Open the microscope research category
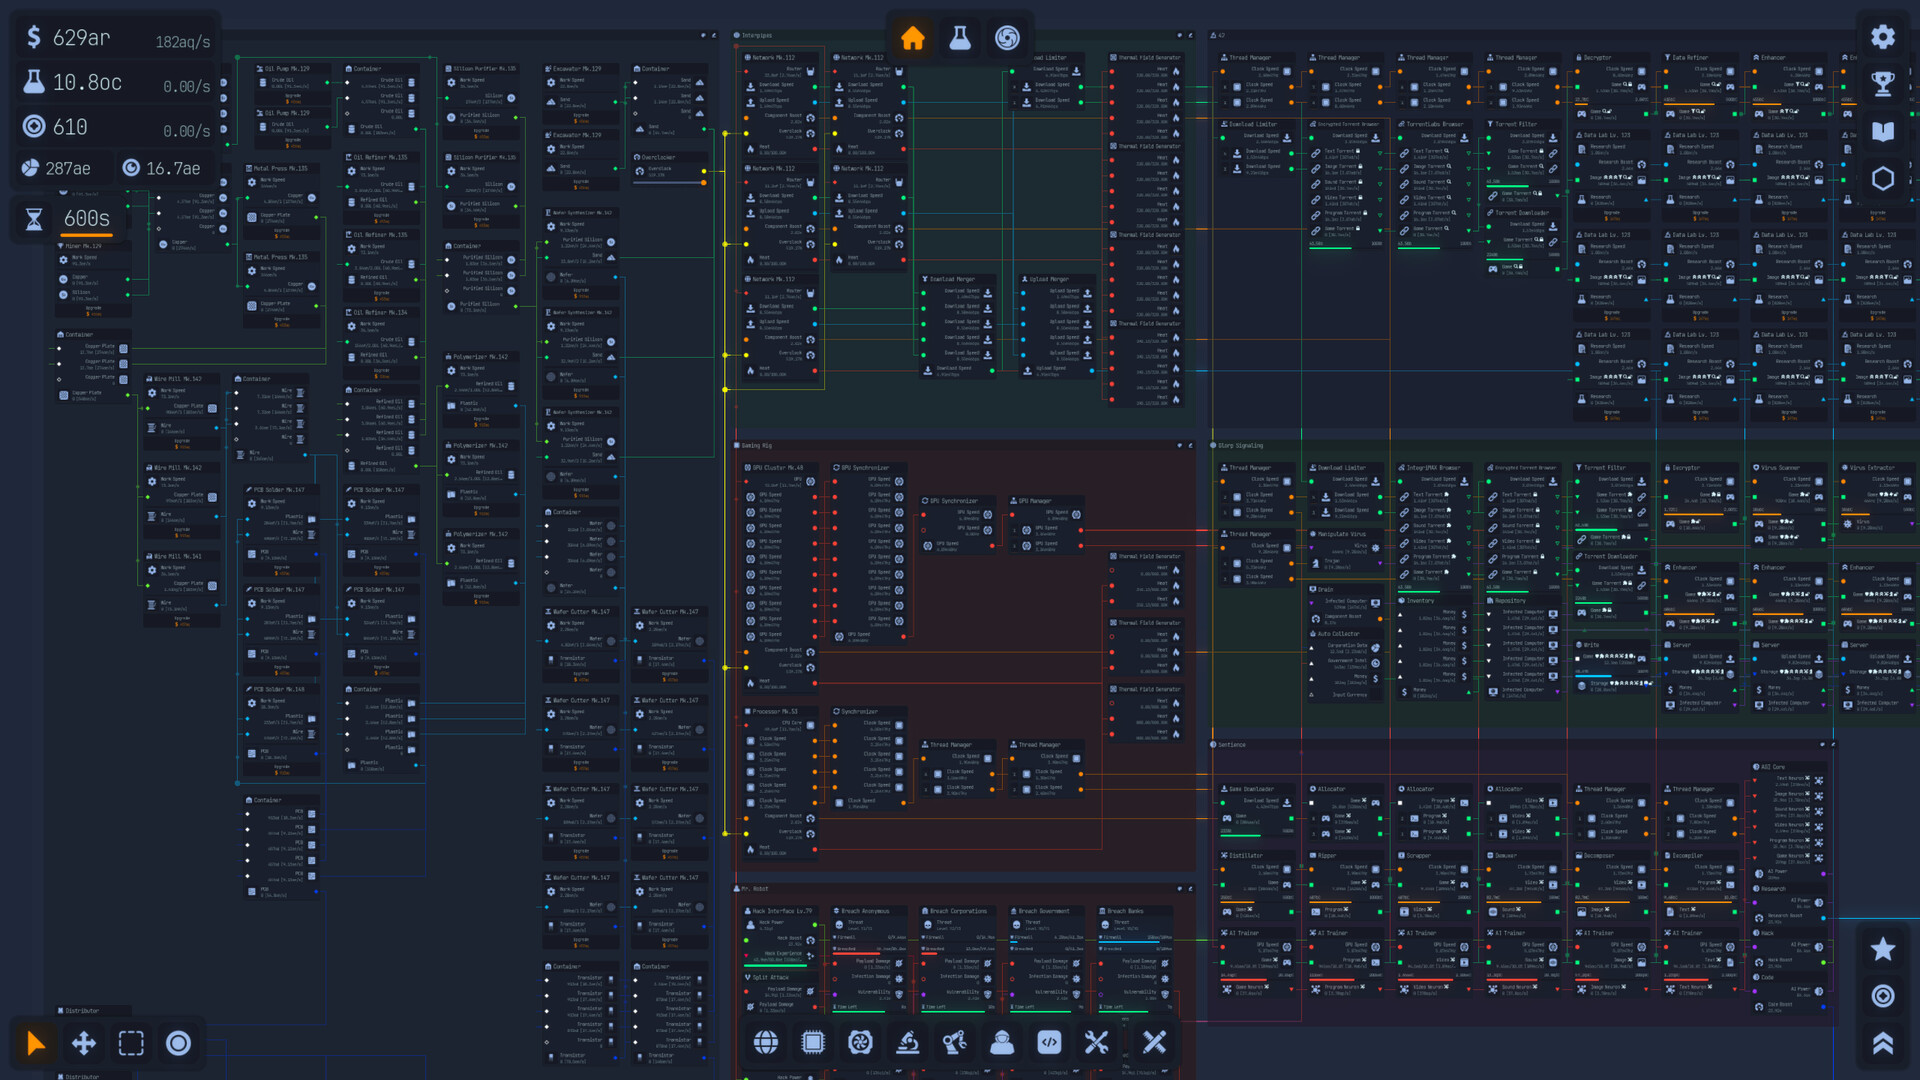The height and width of the screenshot is (1080, 1920). coord(908,1043)
